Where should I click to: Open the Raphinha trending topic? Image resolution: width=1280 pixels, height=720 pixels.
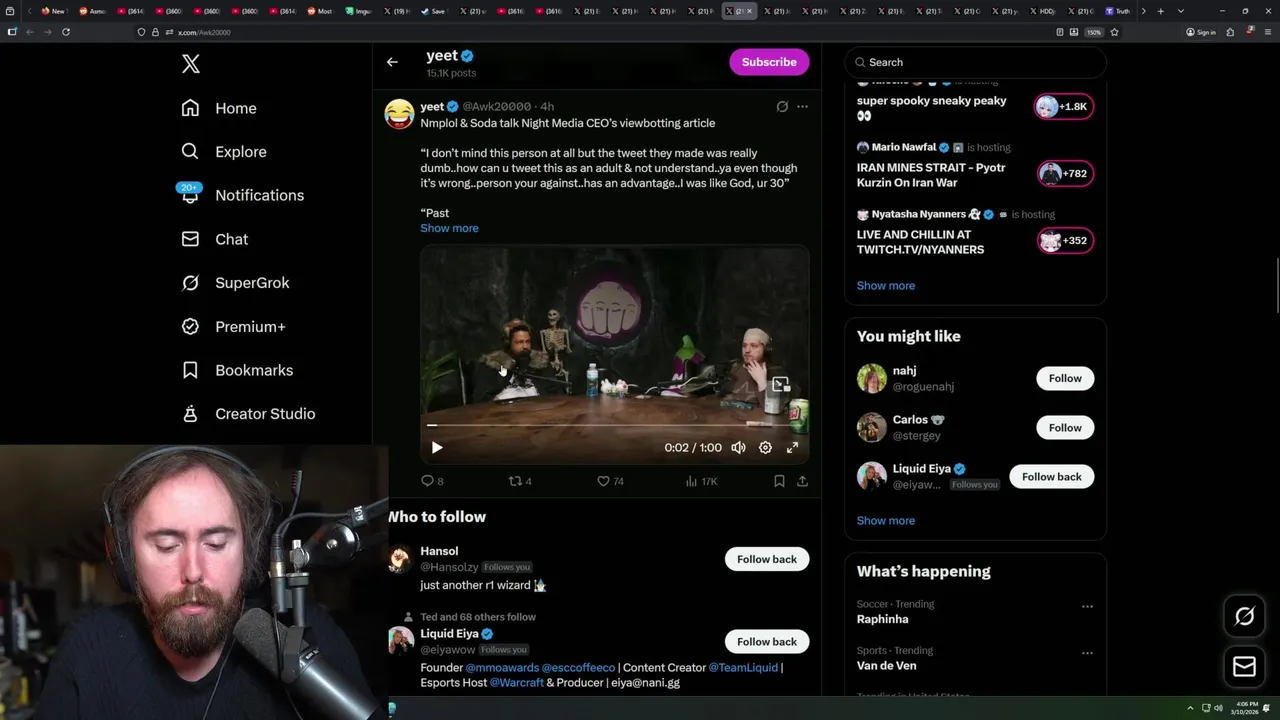[x=882, y=619]
